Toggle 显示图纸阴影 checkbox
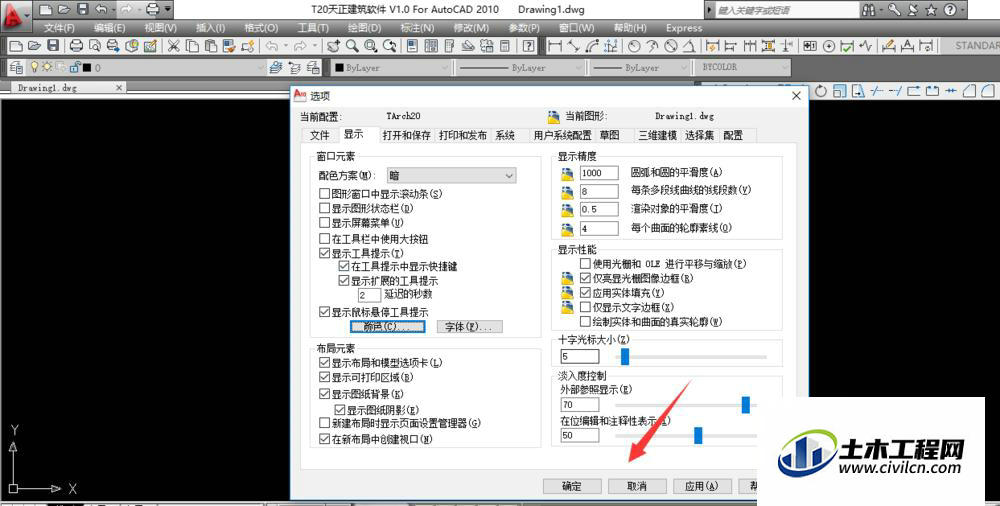Image resolution: width=1000 pixels, height=506 pixels. (340, 410)
